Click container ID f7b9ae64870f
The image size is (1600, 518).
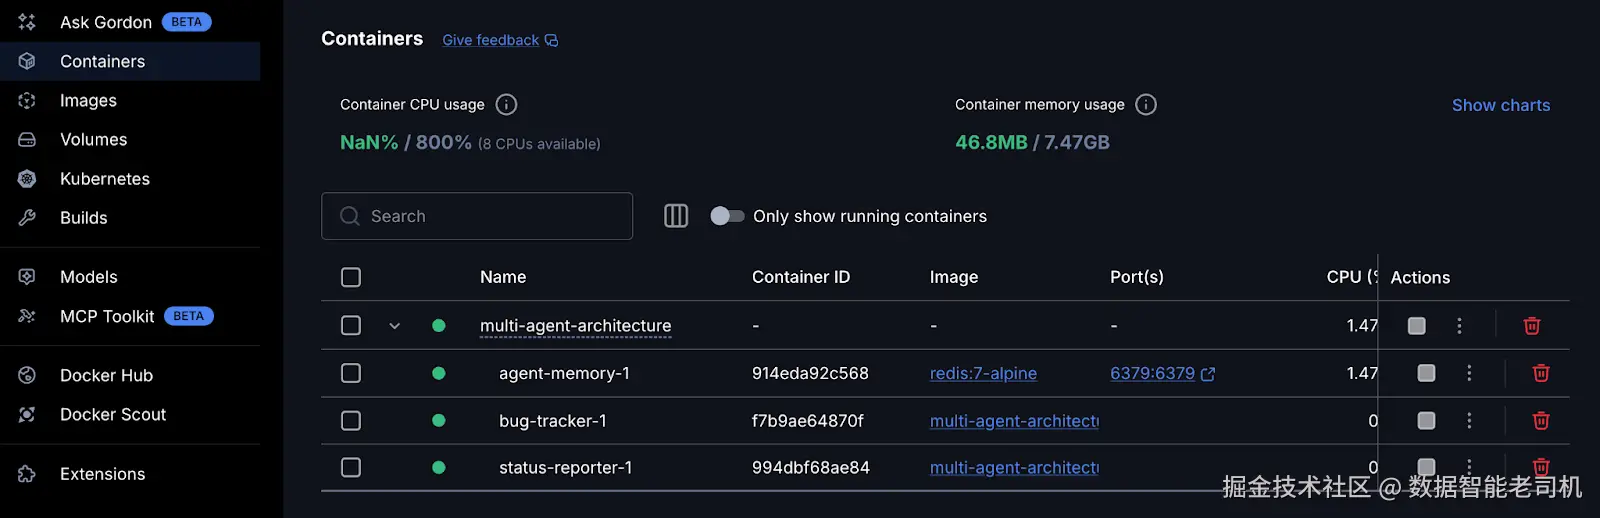[808, 421]
